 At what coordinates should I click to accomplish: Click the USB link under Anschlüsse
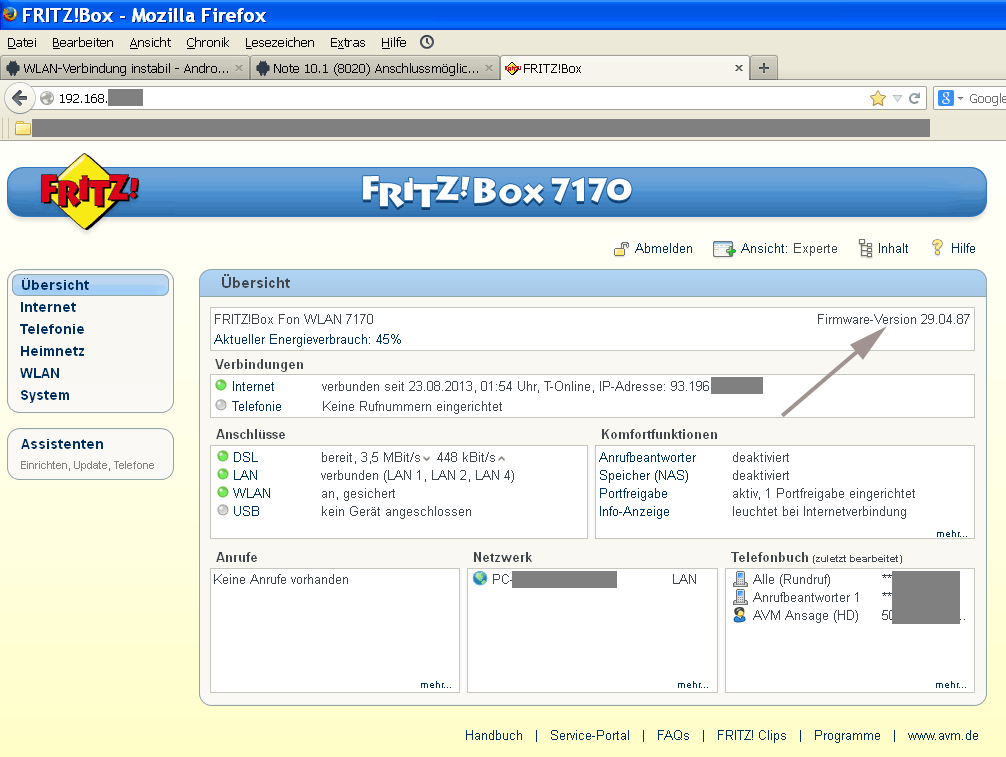pyautogui.click(x=246, y=511)
